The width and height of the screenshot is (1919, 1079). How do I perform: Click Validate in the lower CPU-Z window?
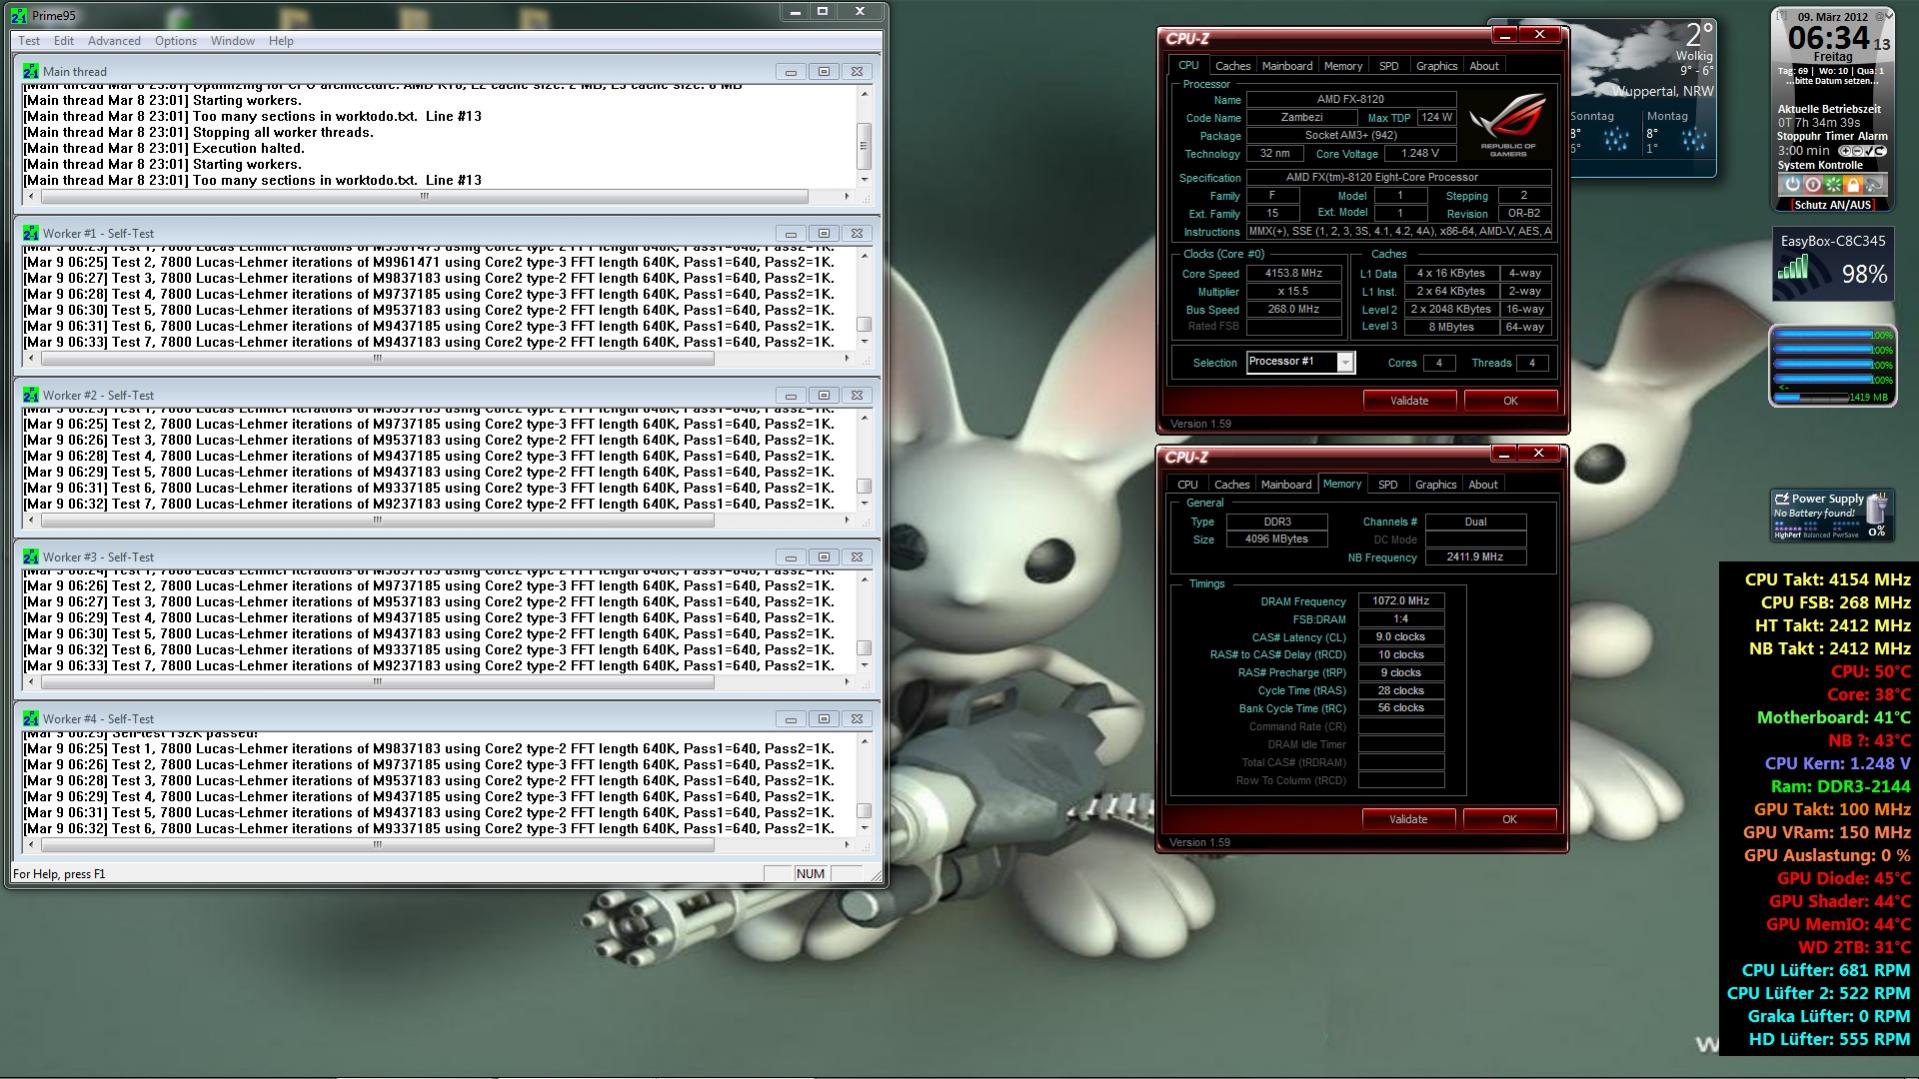tap(1408, 820)
